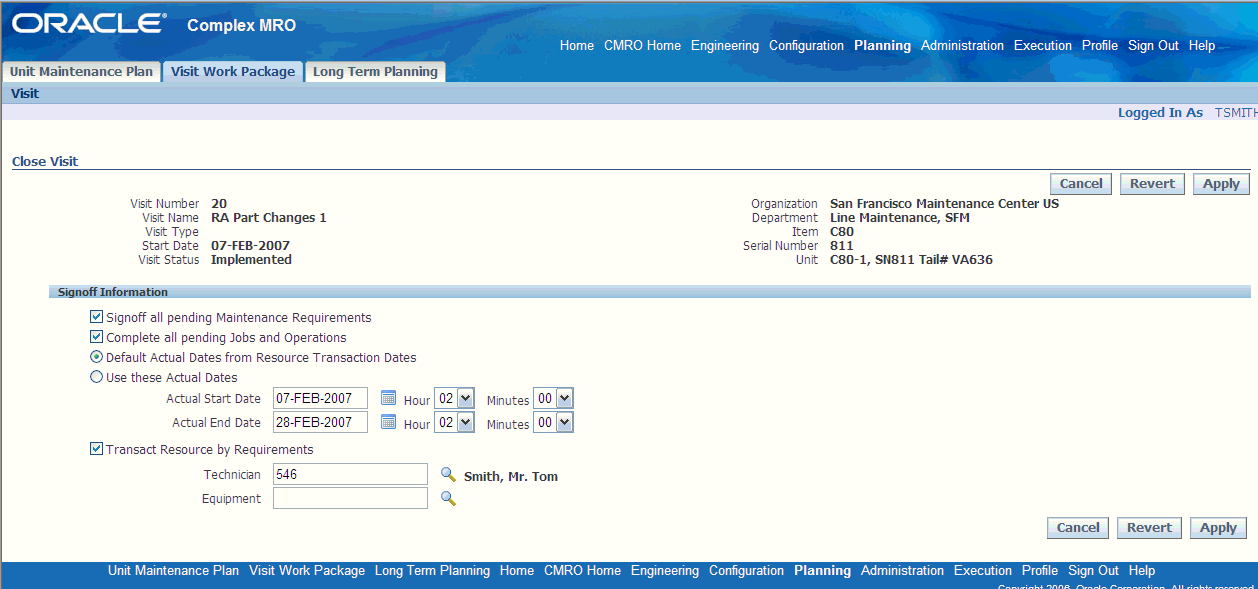This screenshot has height=589, width=1258.
Task: Open Planning footer link
Action: pos(822,571)
